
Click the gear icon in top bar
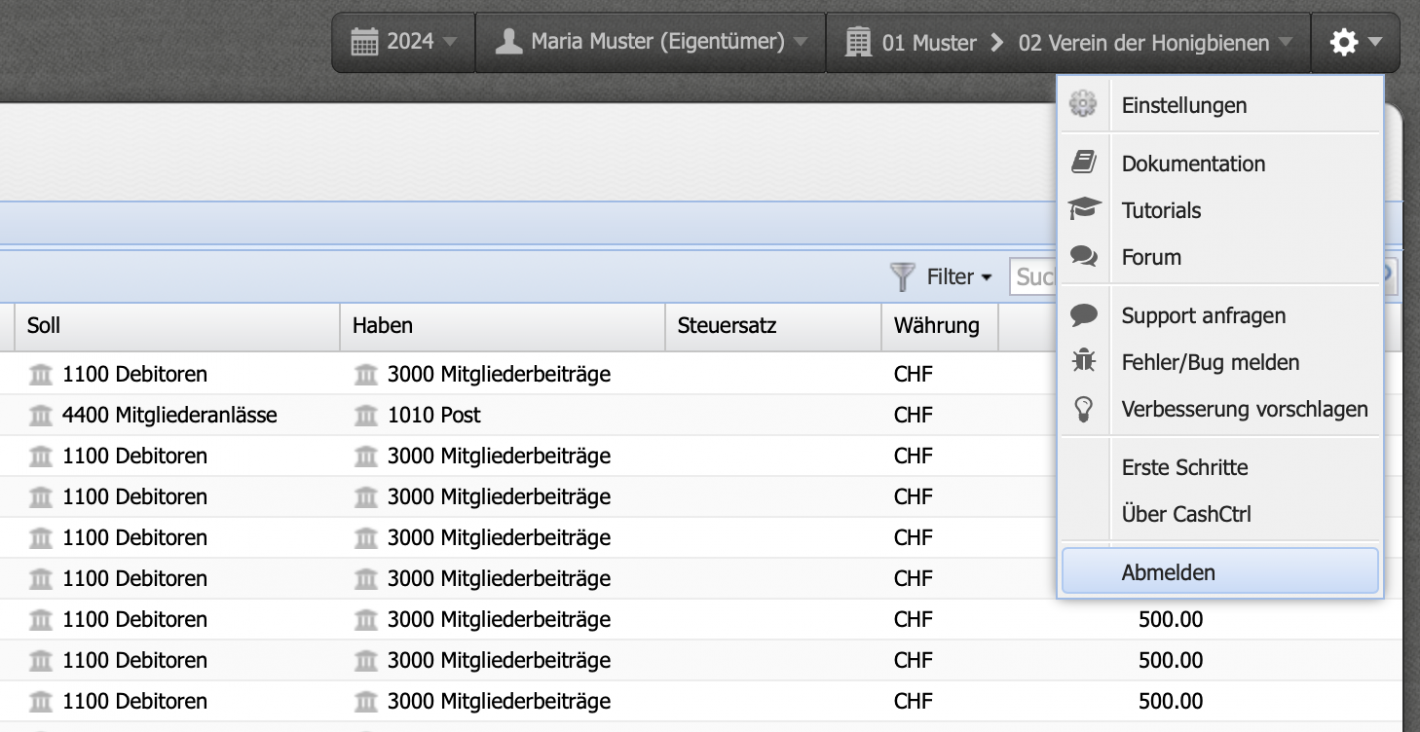point(1345,42)
